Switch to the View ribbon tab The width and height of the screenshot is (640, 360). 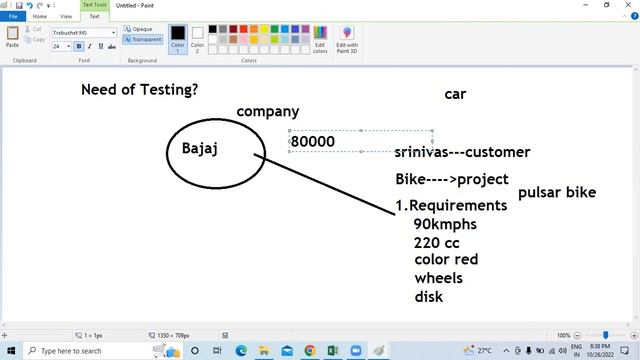[66, 16]
